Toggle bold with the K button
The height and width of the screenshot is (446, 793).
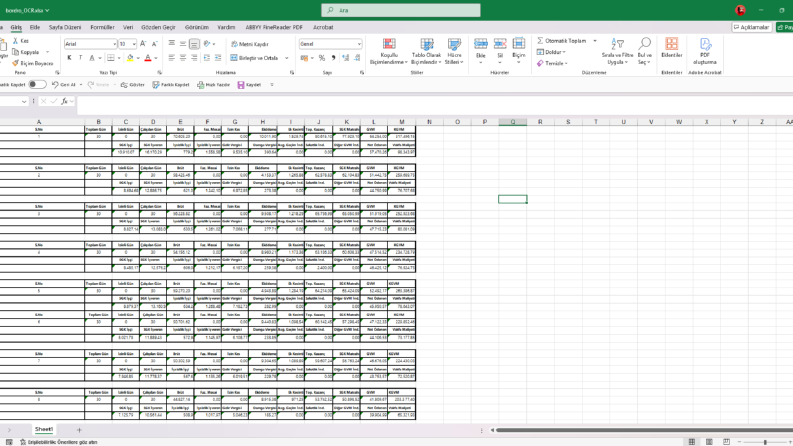(x=69, y=58)
